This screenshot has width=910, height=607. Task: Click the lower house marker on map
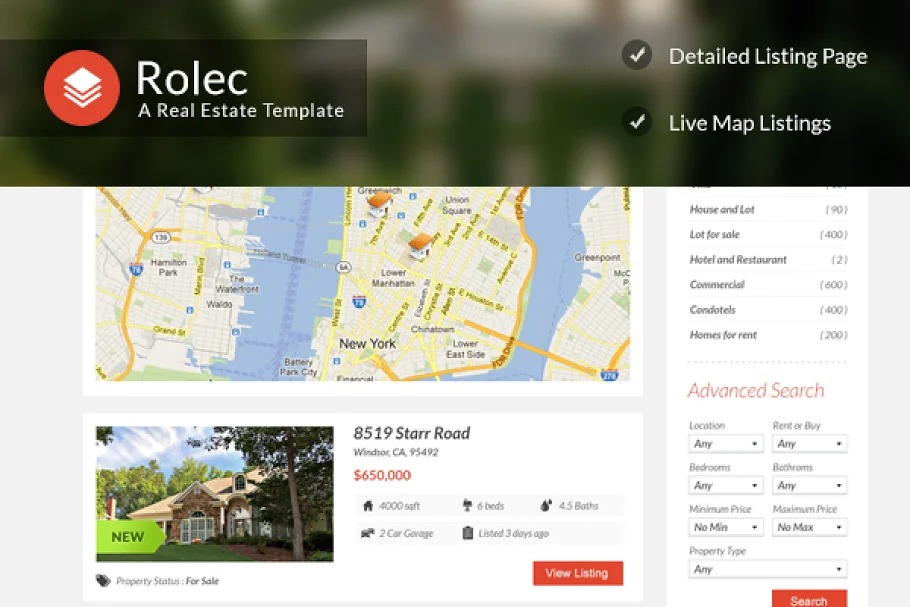[x=421, y=242]
